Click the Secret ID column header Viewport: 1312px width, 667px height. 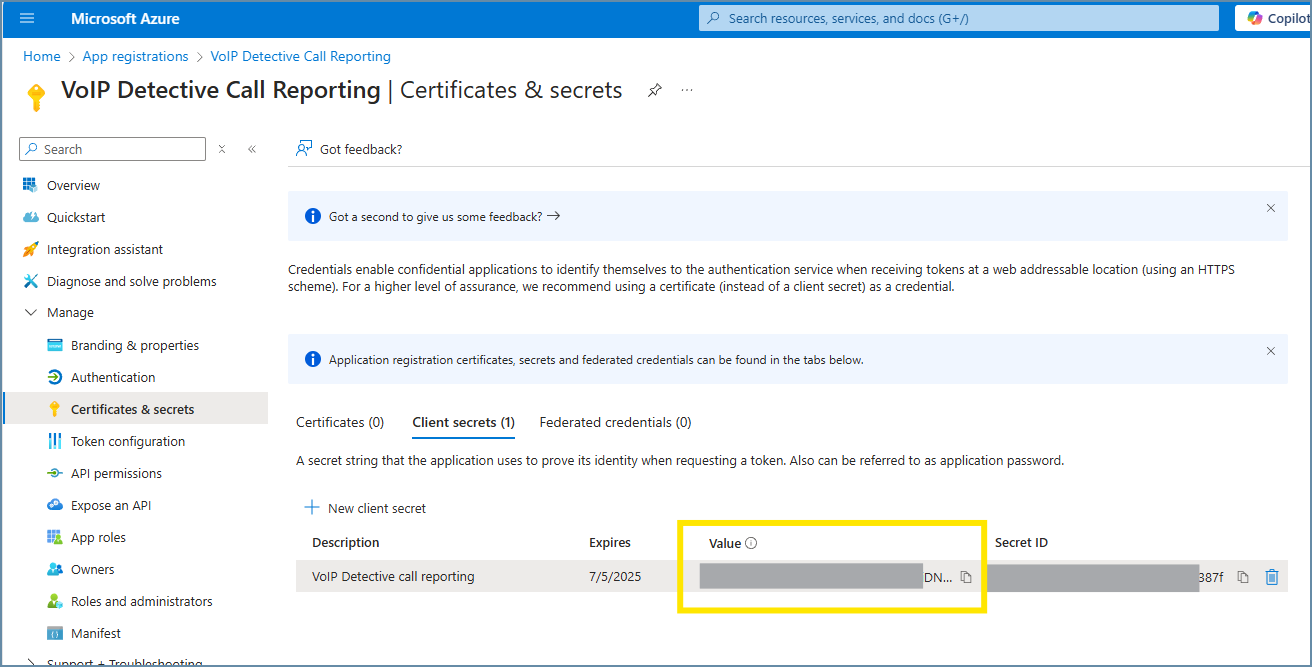coord(1021,543)
